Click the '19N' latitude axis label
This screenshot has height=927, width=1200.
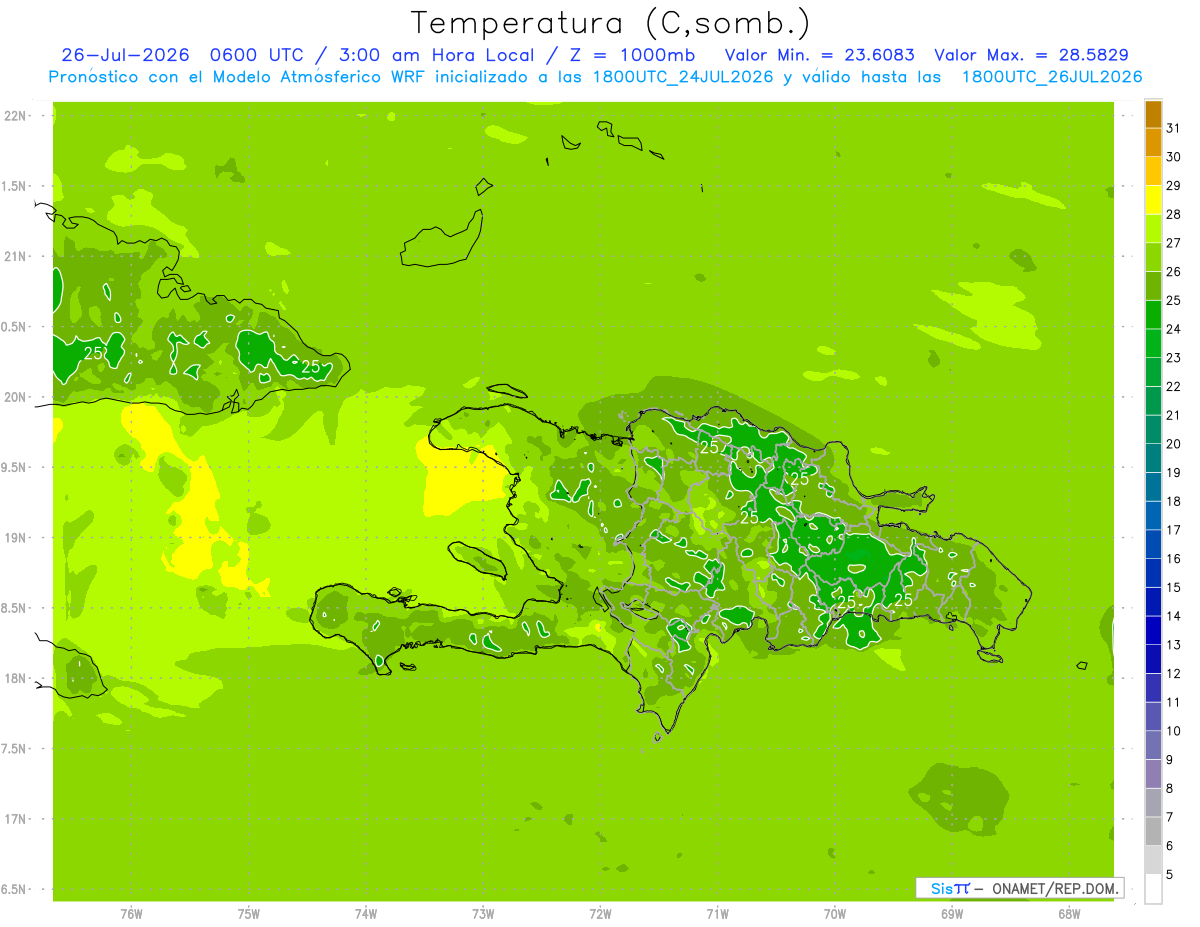[15, 538]
